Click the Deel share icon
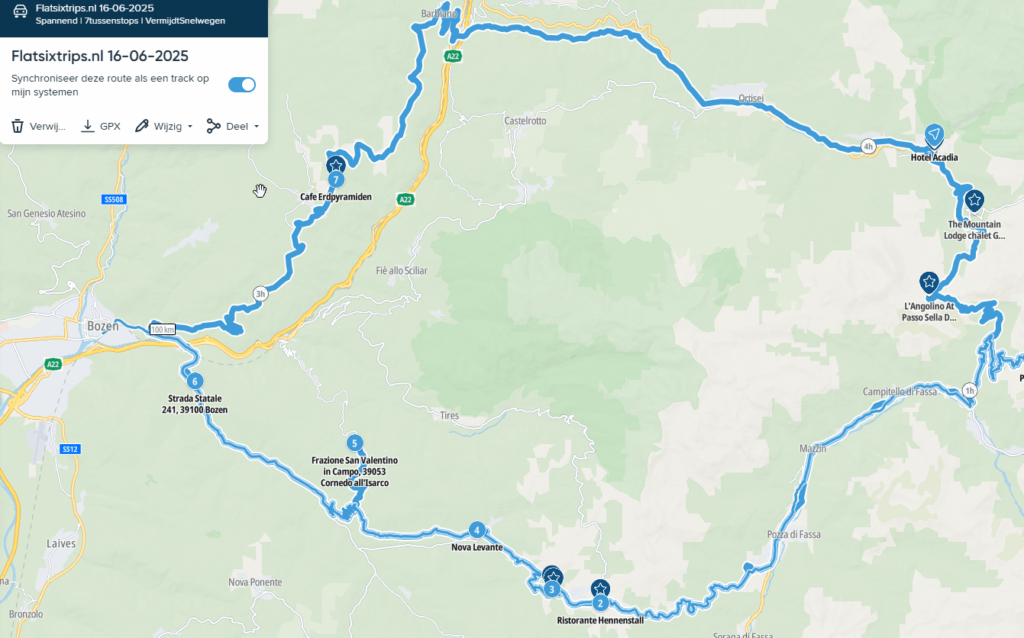The image size is (1024, 638). tap(213, 126)
